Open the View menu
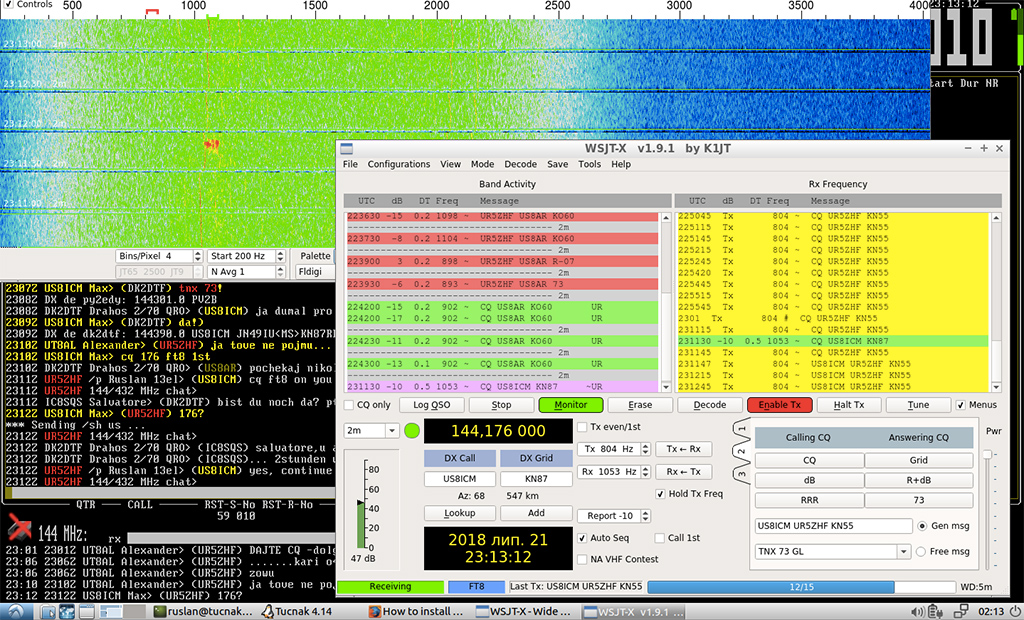The image size is (1024, 620). (x=450, y=164)
